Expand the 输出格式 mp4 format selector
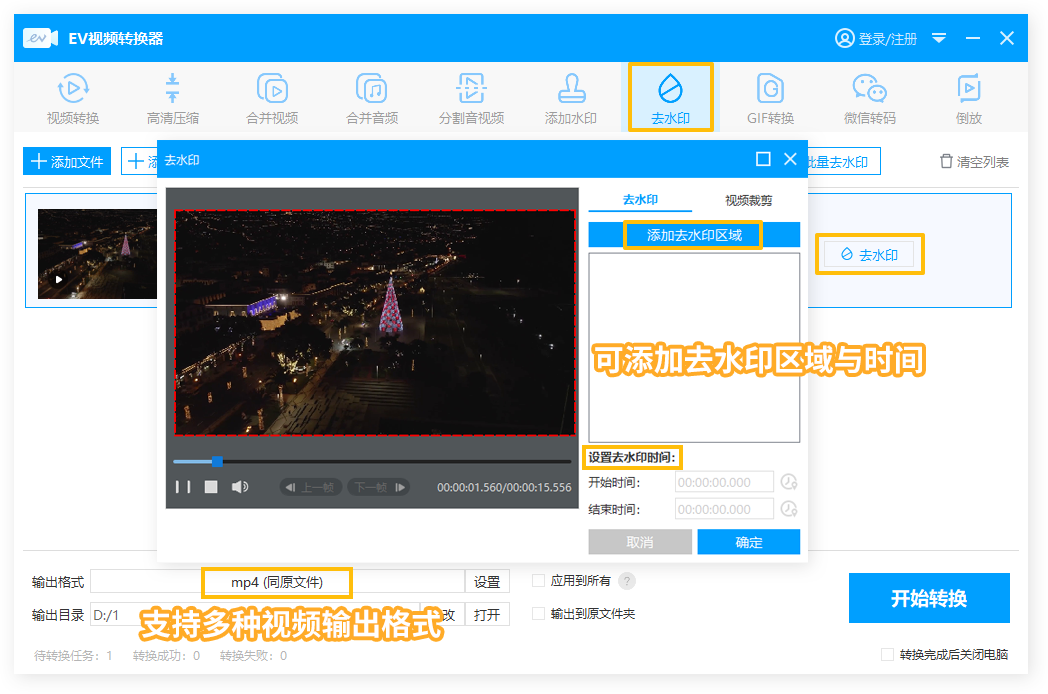Screen dimensions: 1048x694 point(277,582)
